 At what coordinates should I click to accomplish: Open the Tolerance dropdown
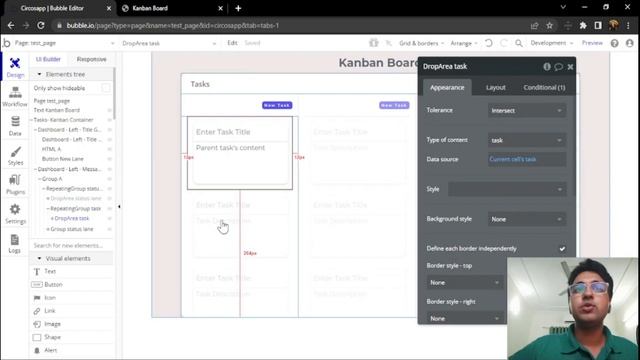527,110
